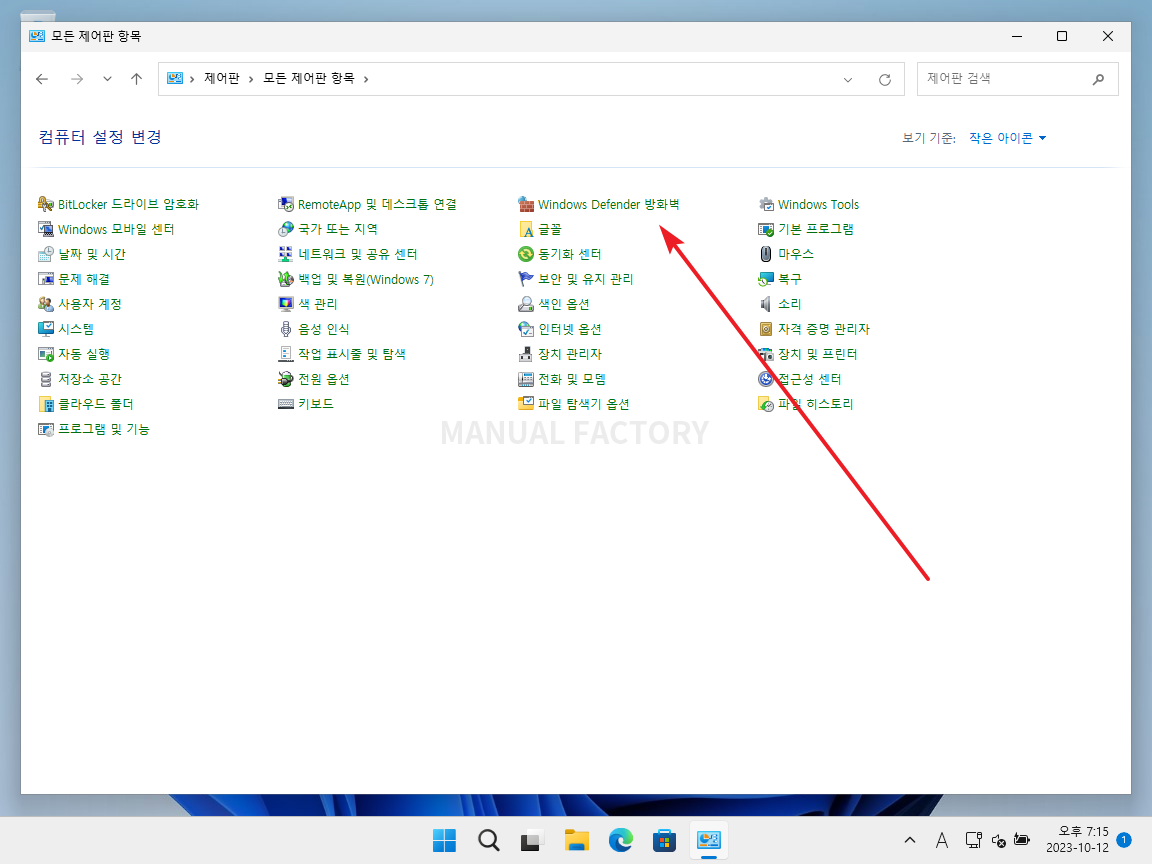Image resolution: width=1152 pixels, height=864 pixels.
Task: Click the 제어판 검색 search field
Action: click(1018, 79)
